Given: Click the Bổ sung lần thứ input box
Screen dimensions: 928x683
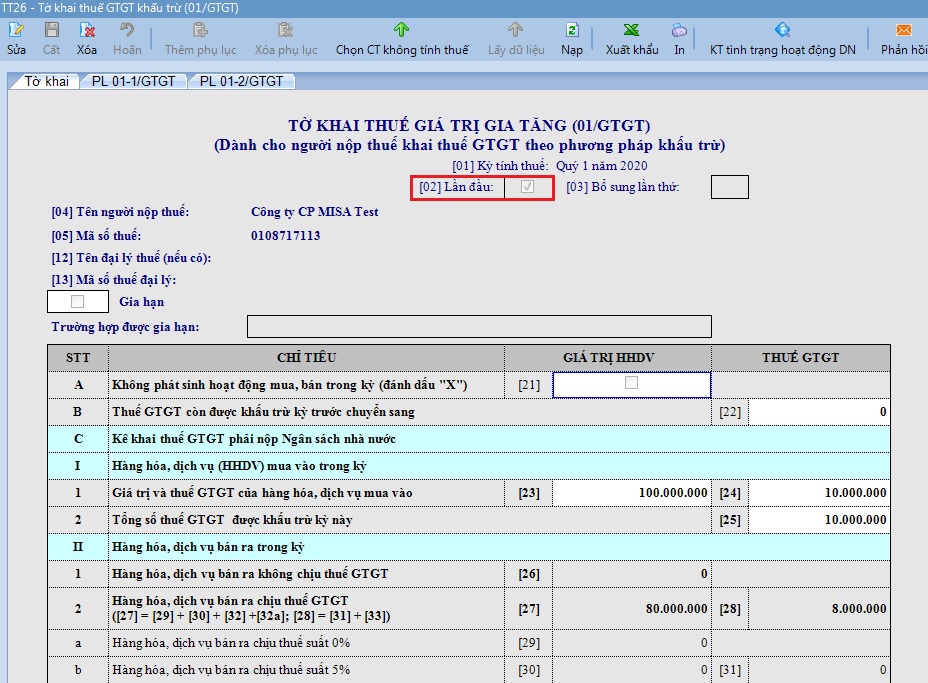Looking at the screenshot, I should click(729, 187).
